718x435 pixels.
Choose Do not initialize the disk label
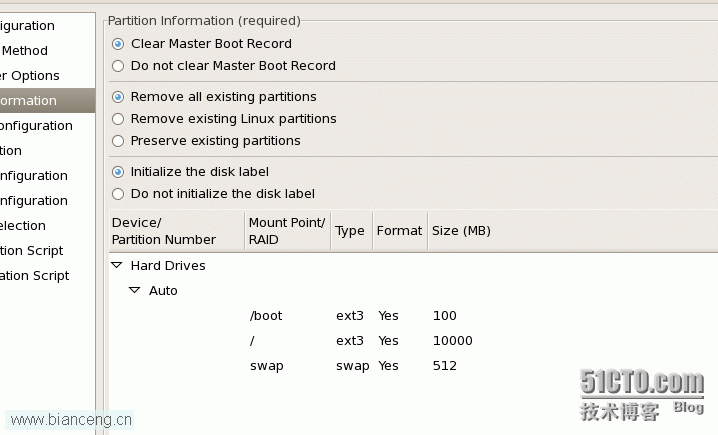click(x=118, y=194)
